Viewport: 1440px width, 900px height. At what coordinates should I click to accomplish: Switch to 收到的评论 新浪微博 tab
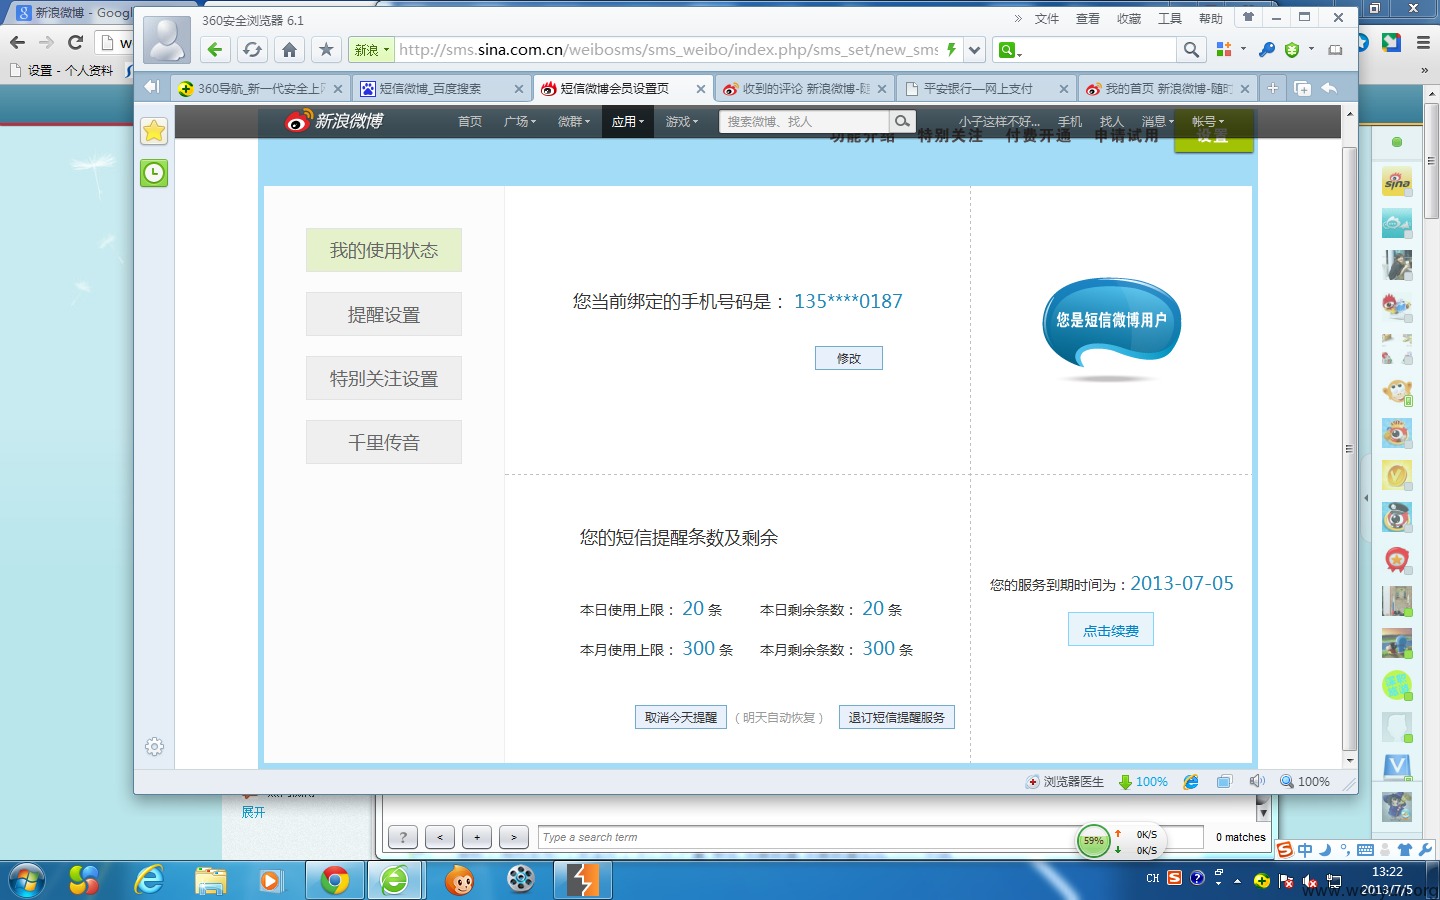pos(805,88)
